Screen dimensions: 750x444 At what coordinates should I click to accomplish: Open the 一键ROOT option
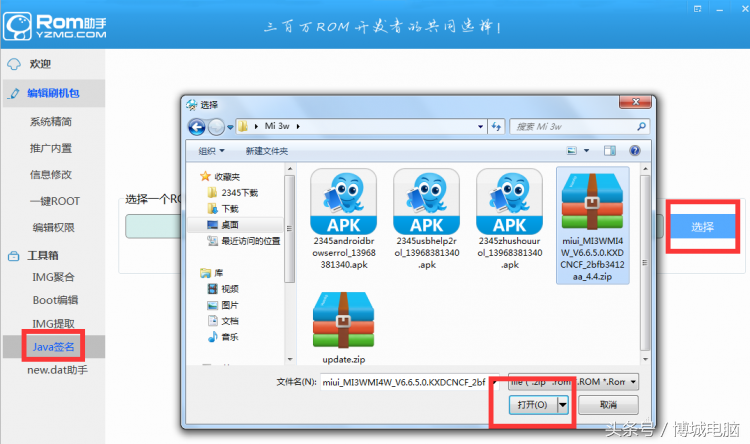pyautogui.click(x=55, y=201)
